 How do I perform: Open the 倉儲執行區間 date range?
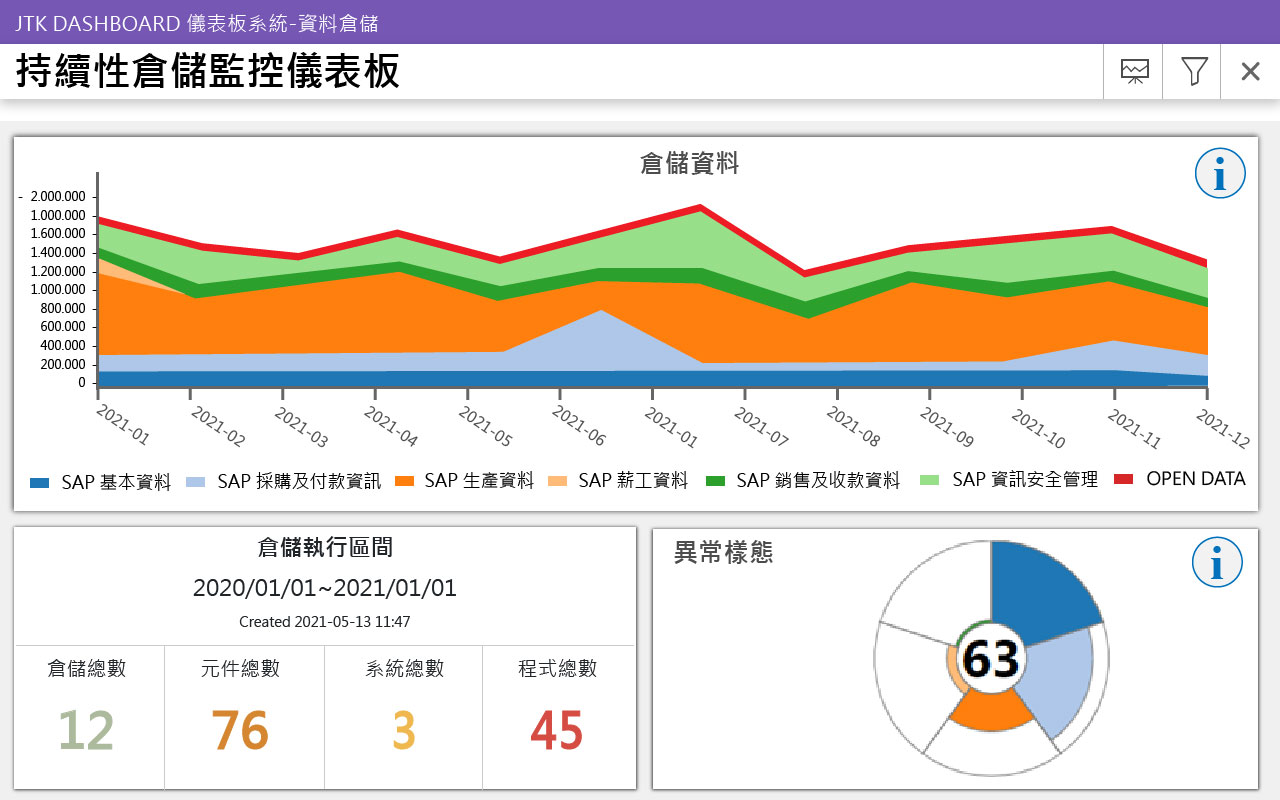coord(324,589)
